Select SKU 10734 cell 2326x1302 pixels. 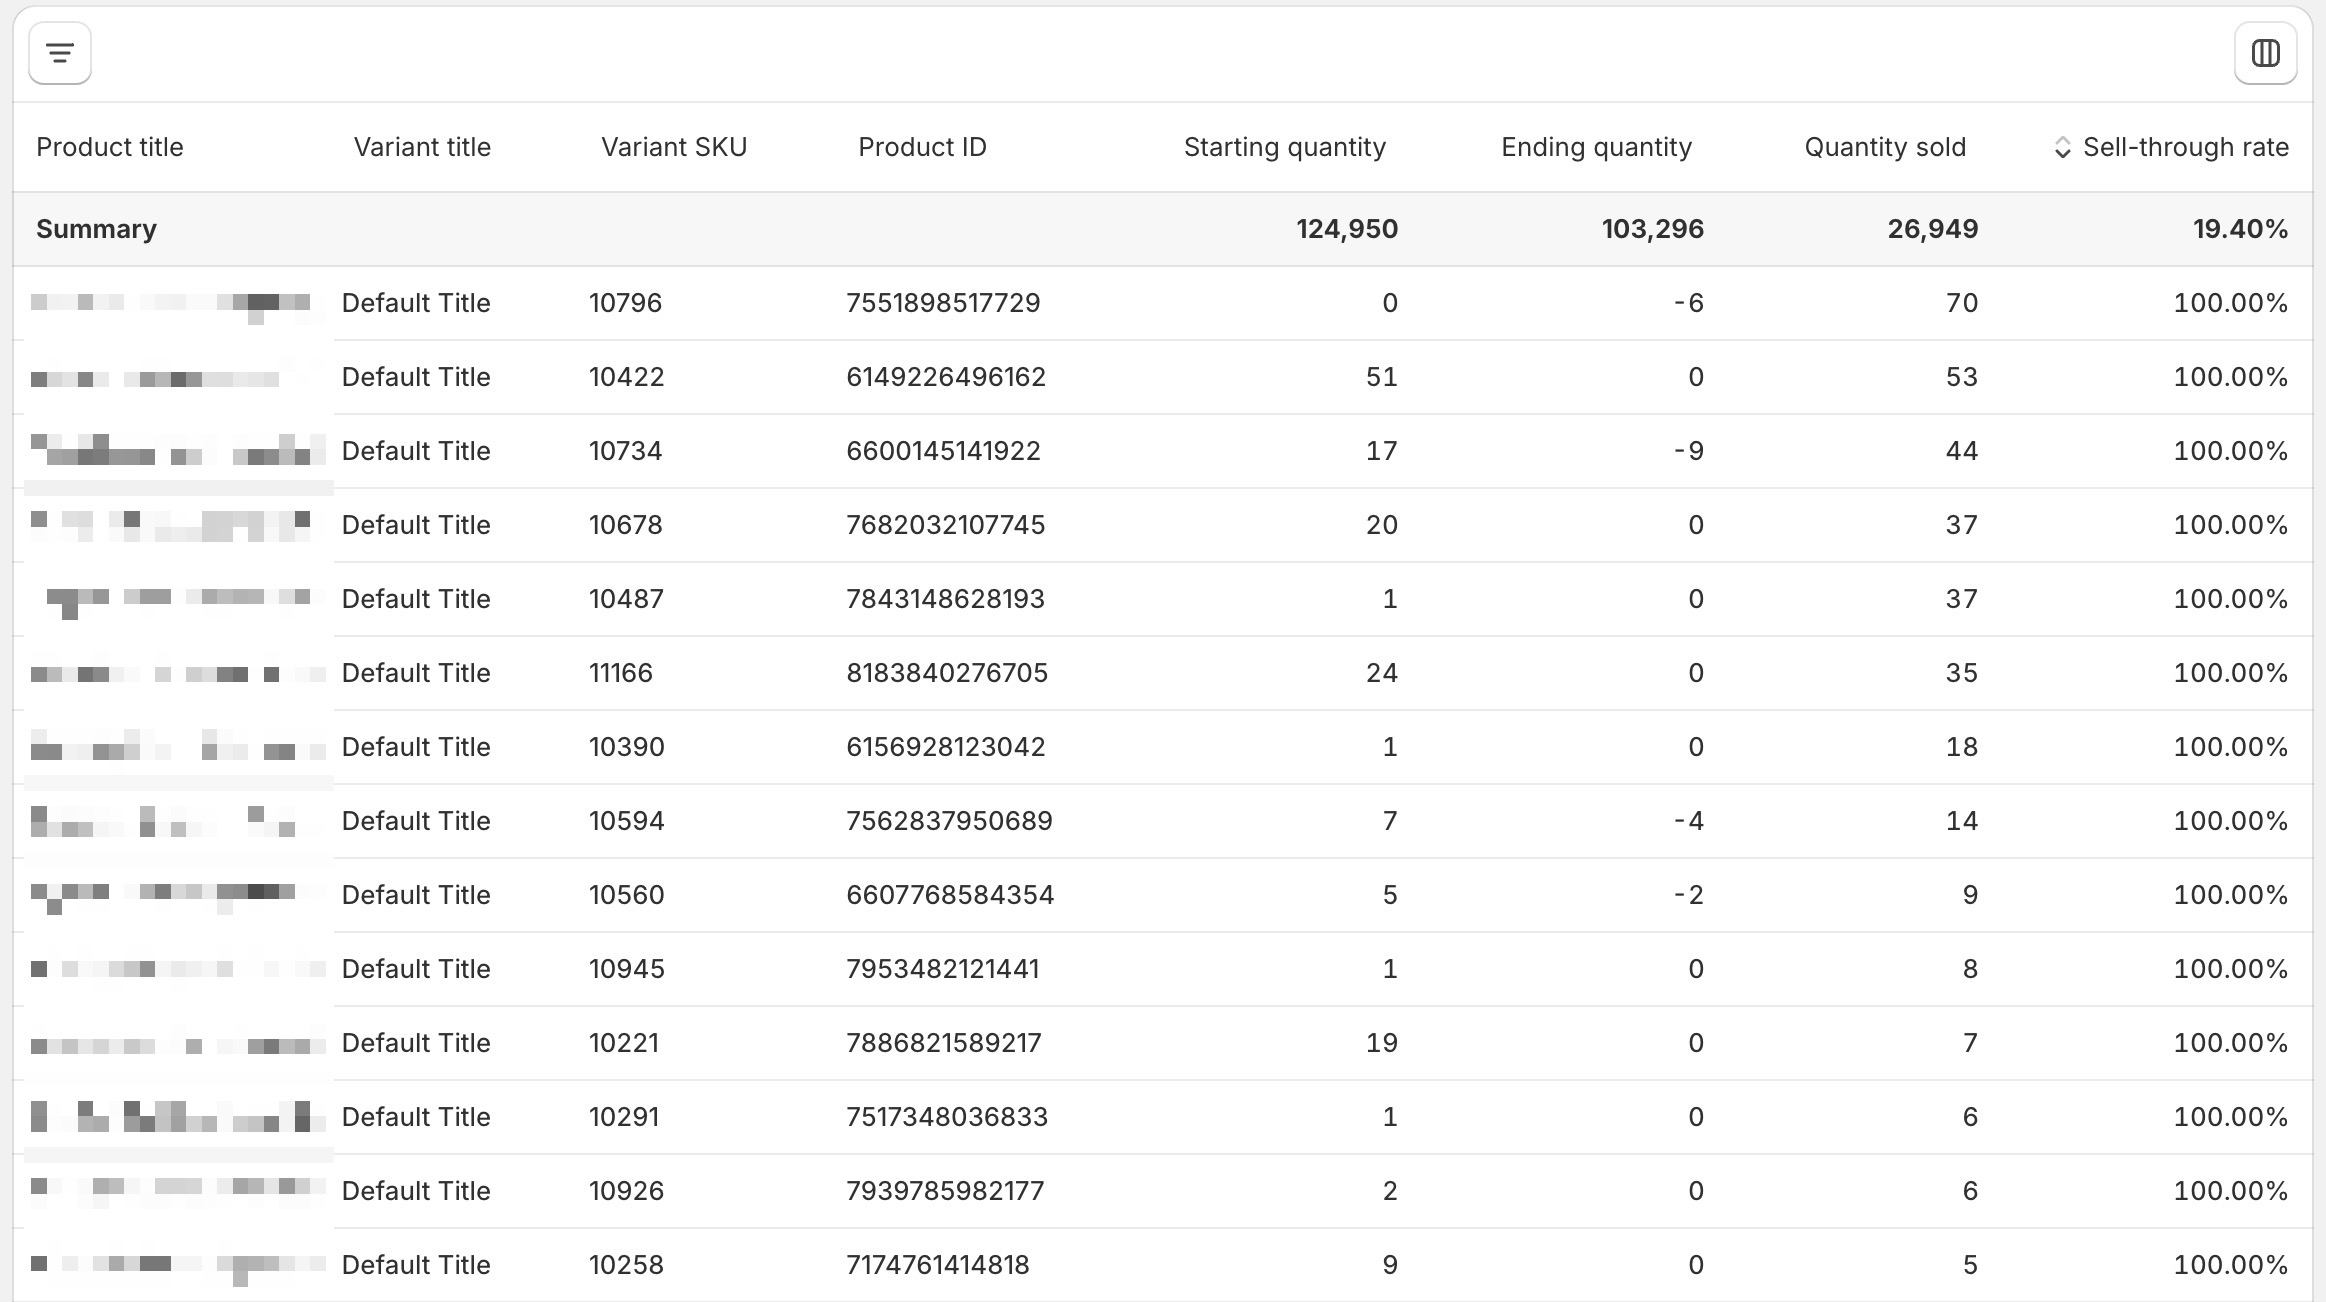625,451
